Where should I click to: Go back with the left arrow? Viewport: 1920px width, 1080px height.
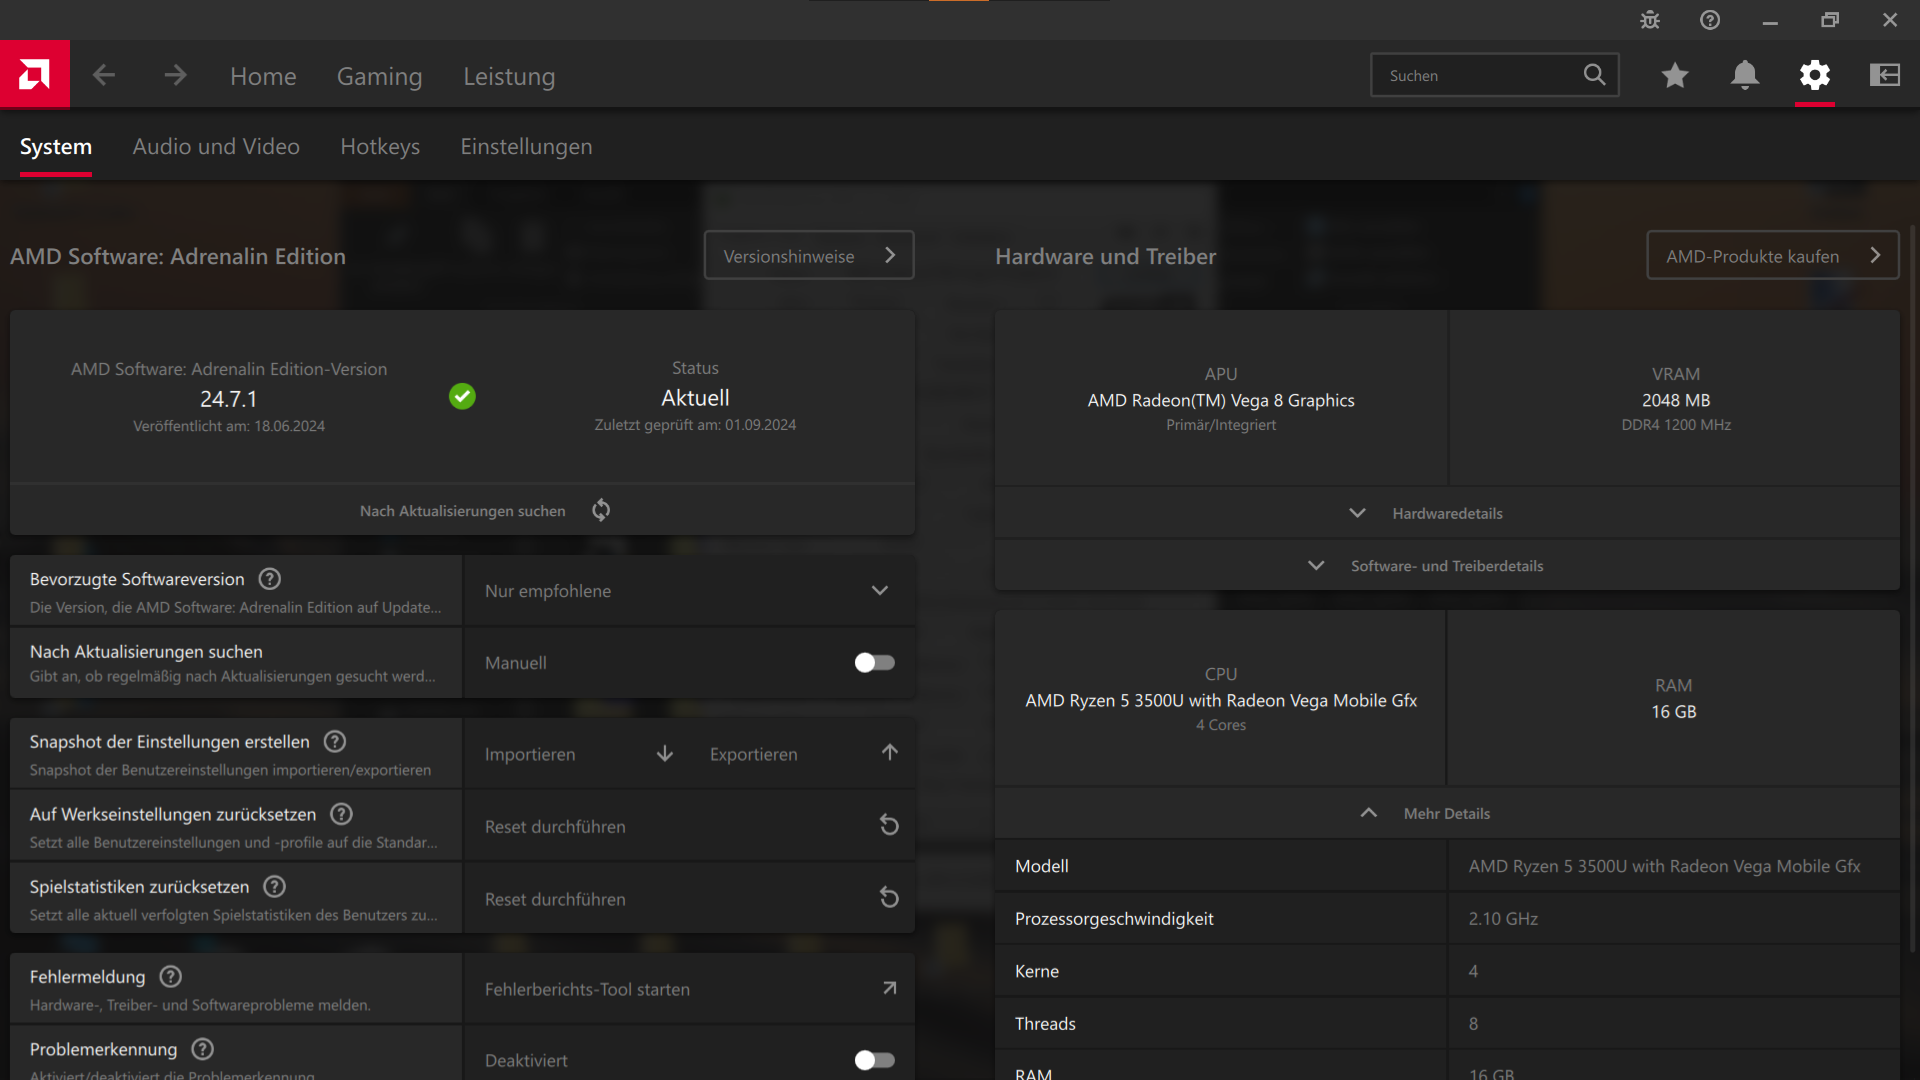tap(104, 75)
